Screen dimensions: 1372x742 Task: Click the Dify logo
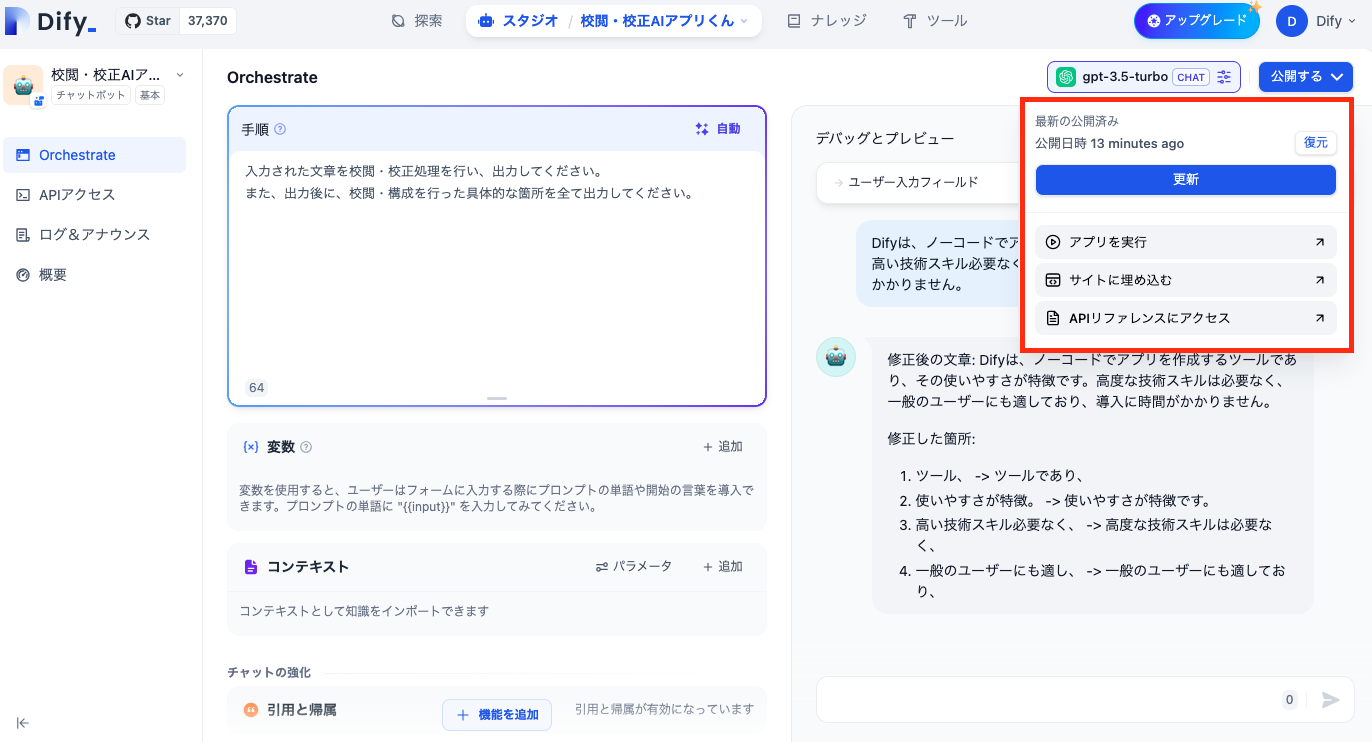pyautogui.click(x=51, y=20)
